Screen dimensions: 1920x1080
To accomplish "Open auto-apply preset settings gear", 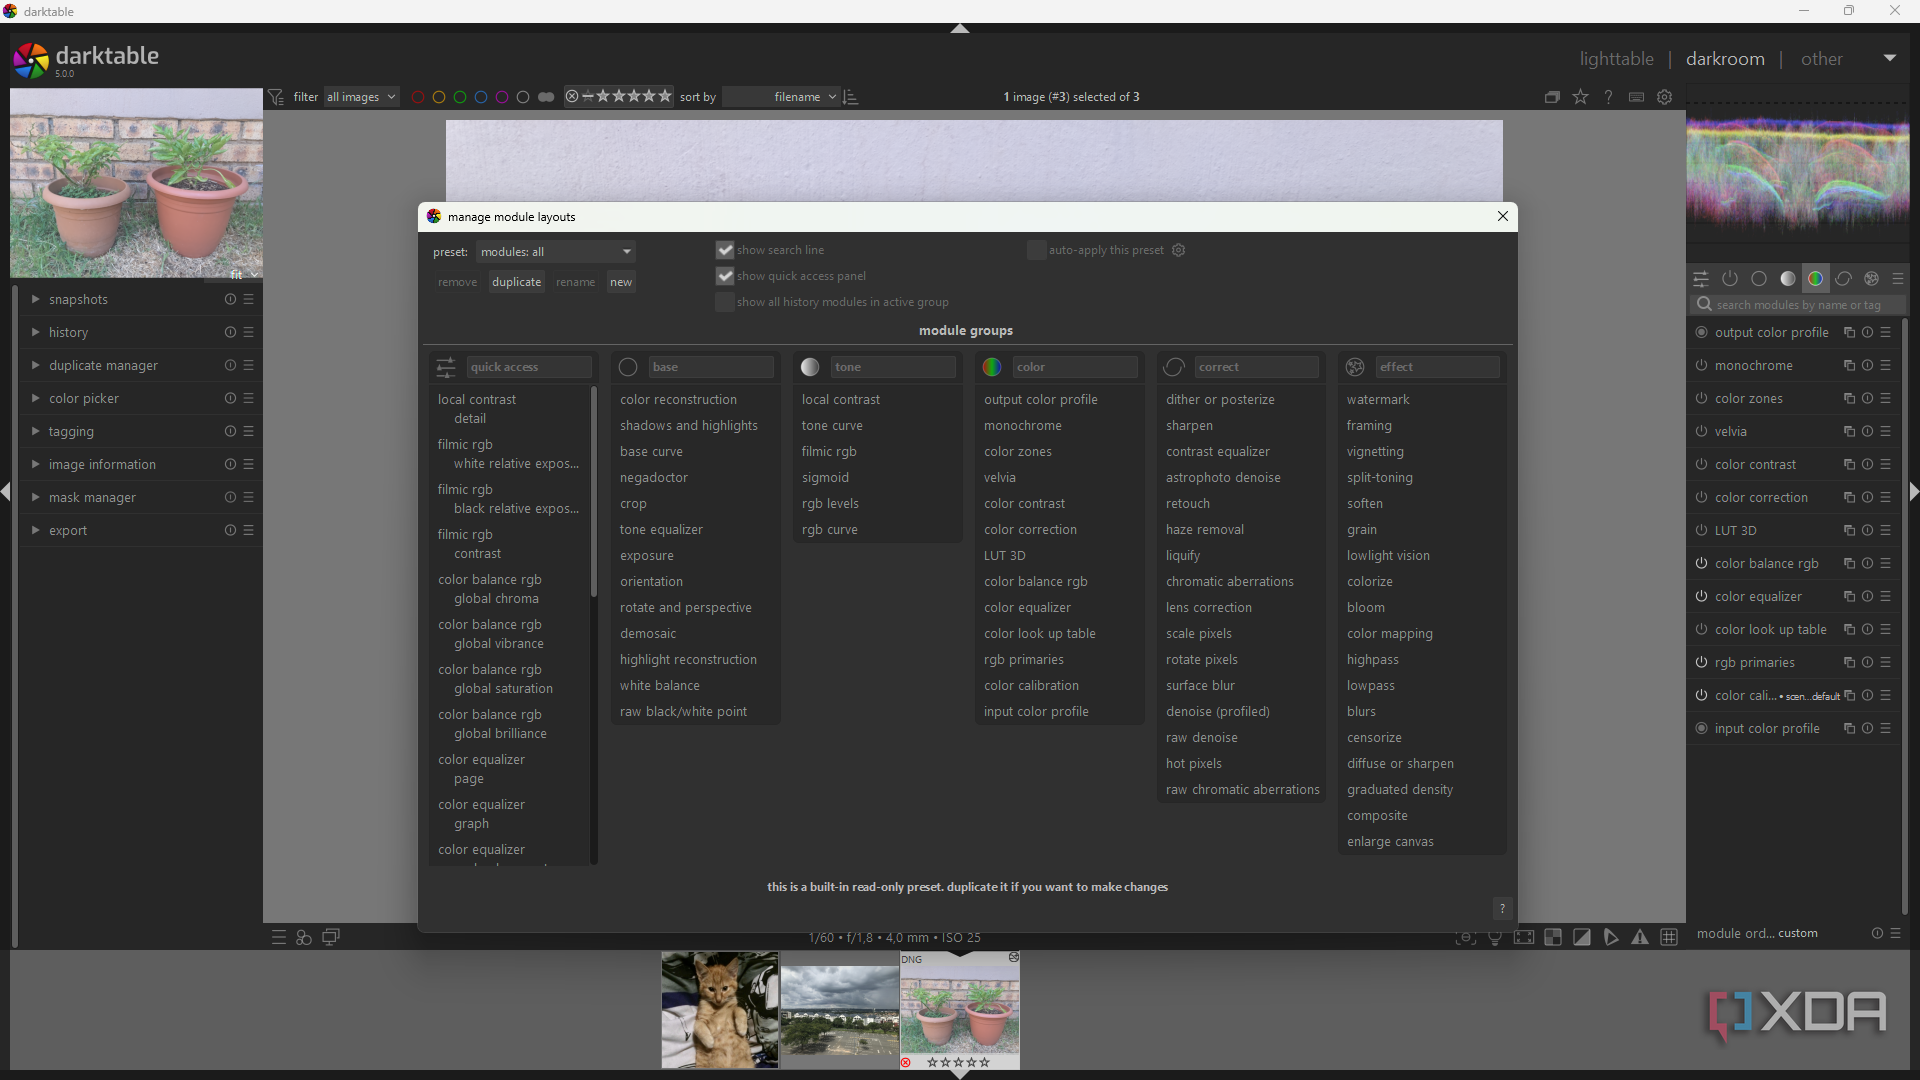I will pyautogui.click(x=1179, y=250).
